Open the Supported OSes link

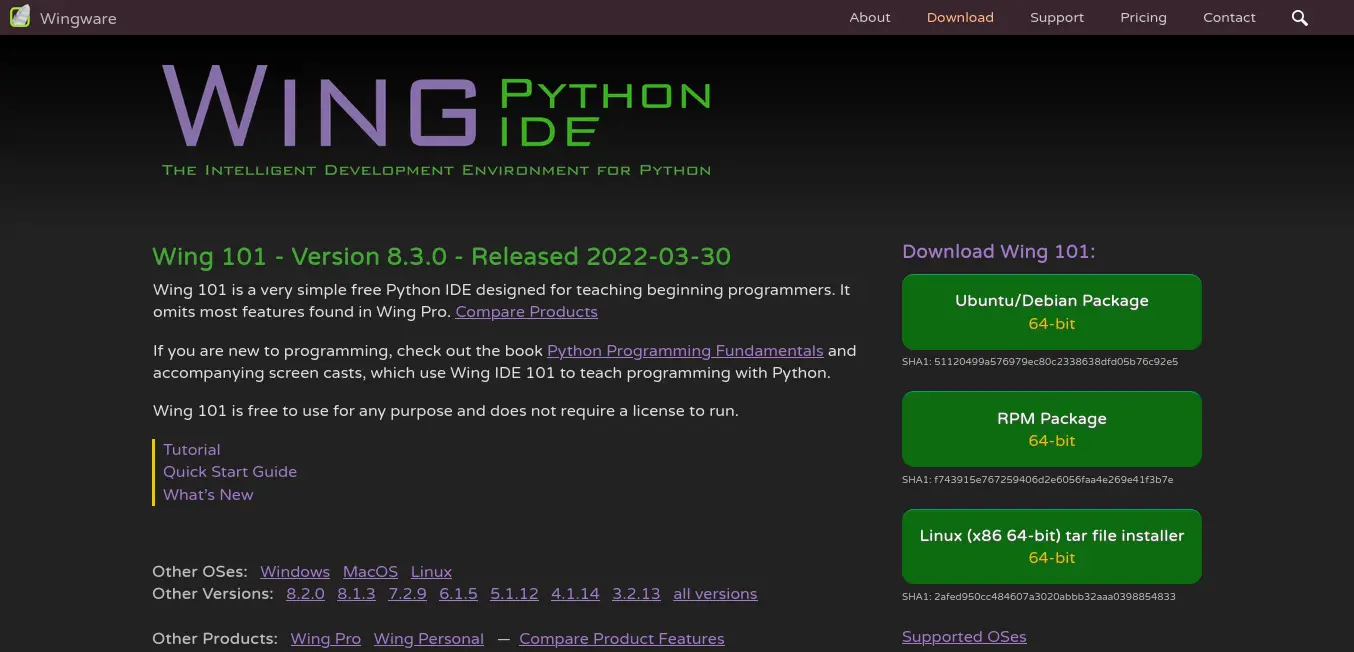pos(964,637)
